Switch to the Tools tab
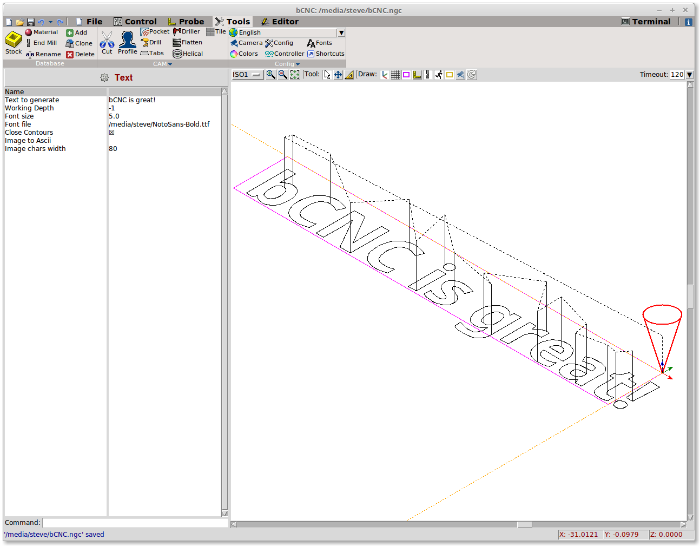 coord(233,21)
